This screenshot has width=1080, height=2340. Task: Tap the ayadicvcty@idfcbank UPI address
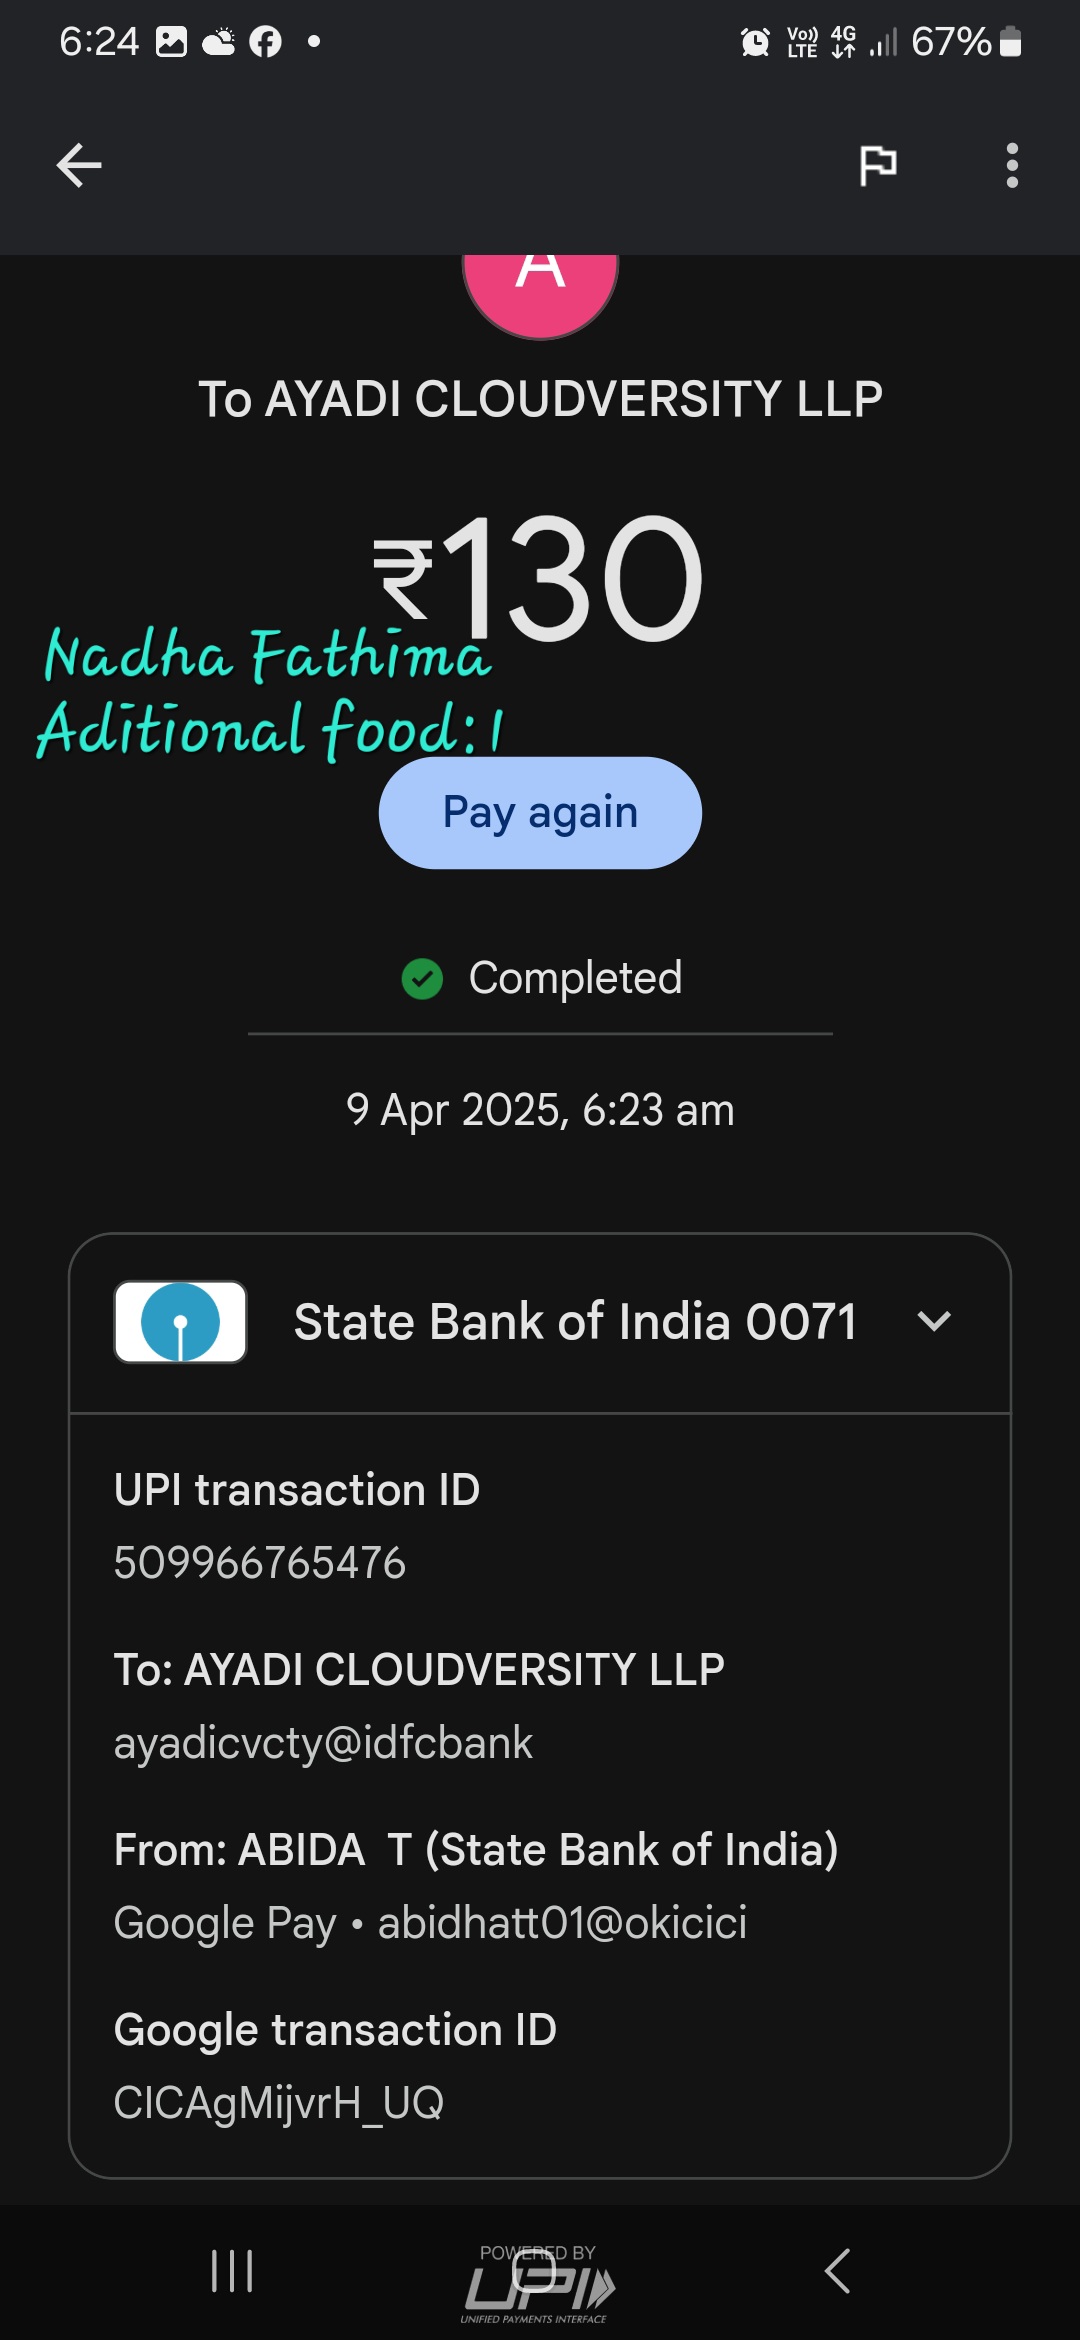(x=323, y=1743)
